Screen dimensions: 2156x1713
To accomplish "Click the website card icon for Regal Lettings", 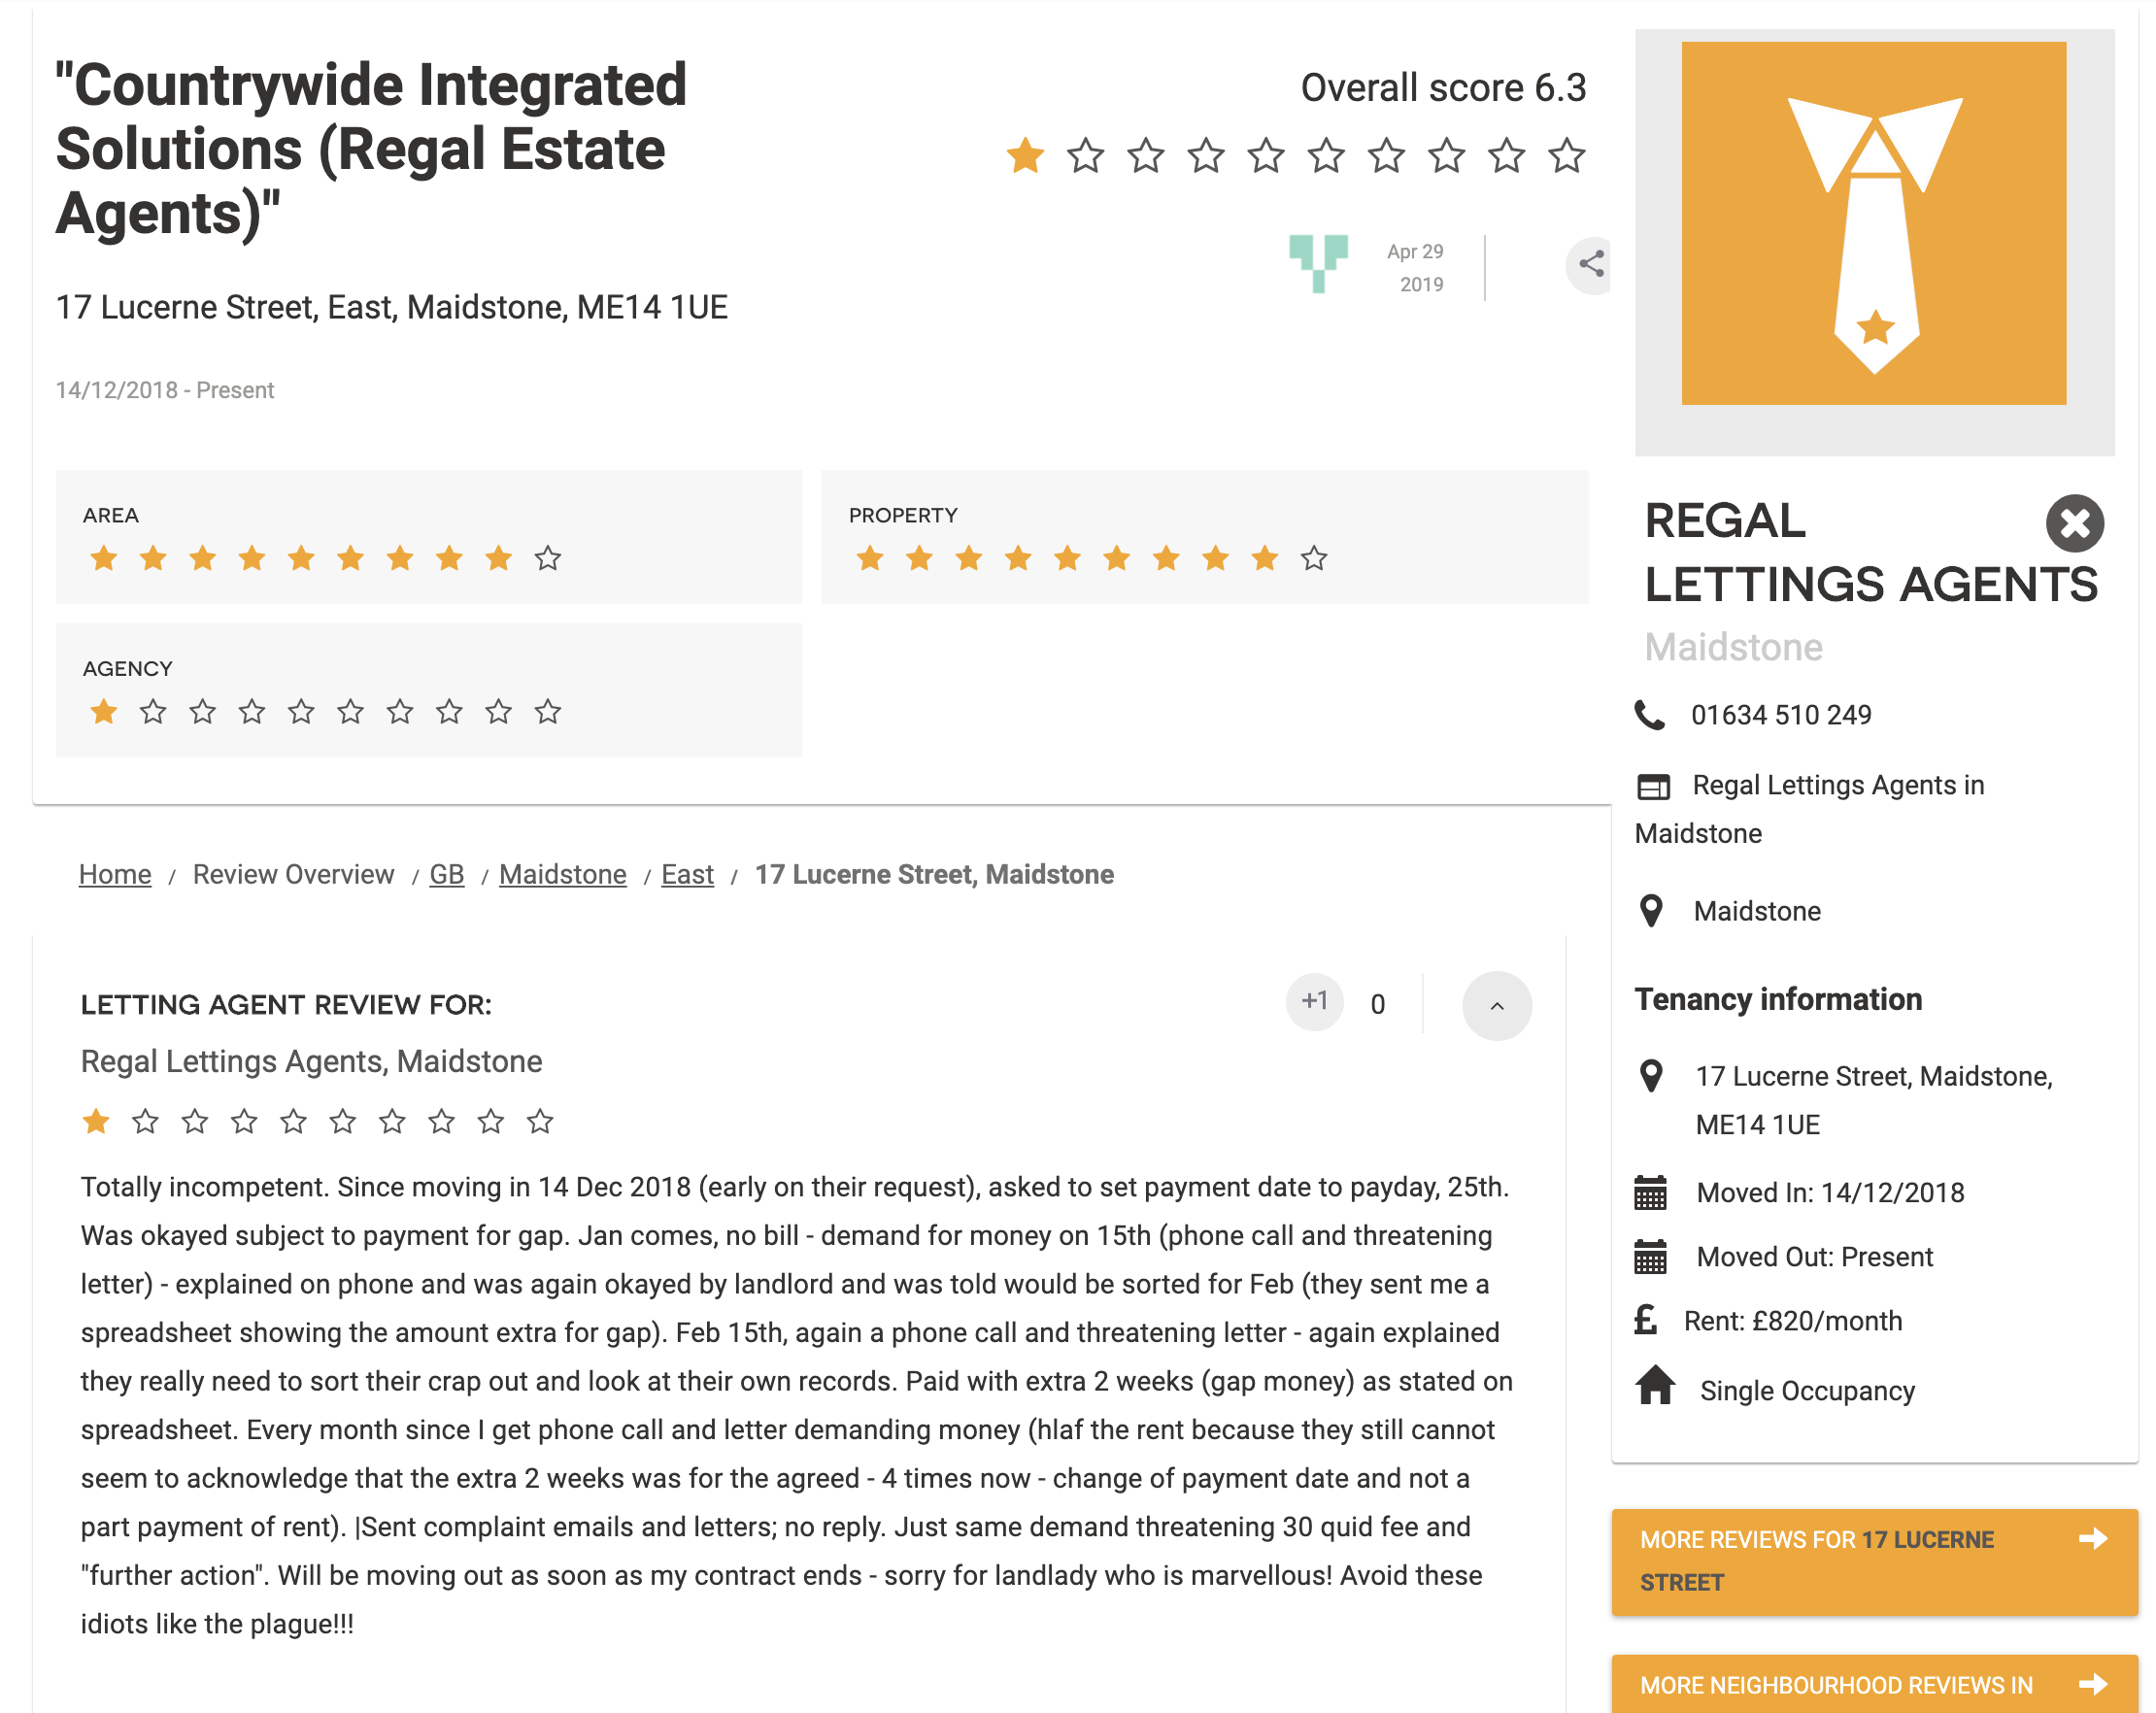I will click(1653, 787).
